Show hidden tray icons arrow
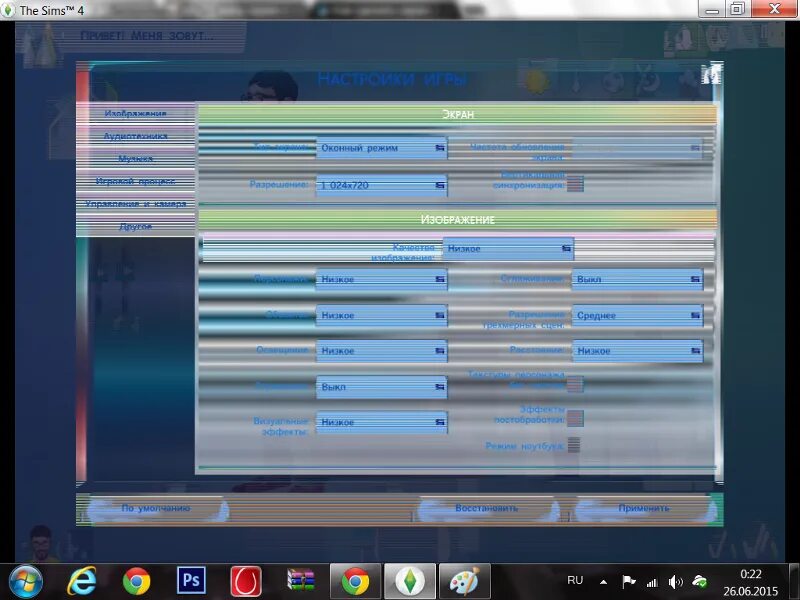 coord(603,581)
